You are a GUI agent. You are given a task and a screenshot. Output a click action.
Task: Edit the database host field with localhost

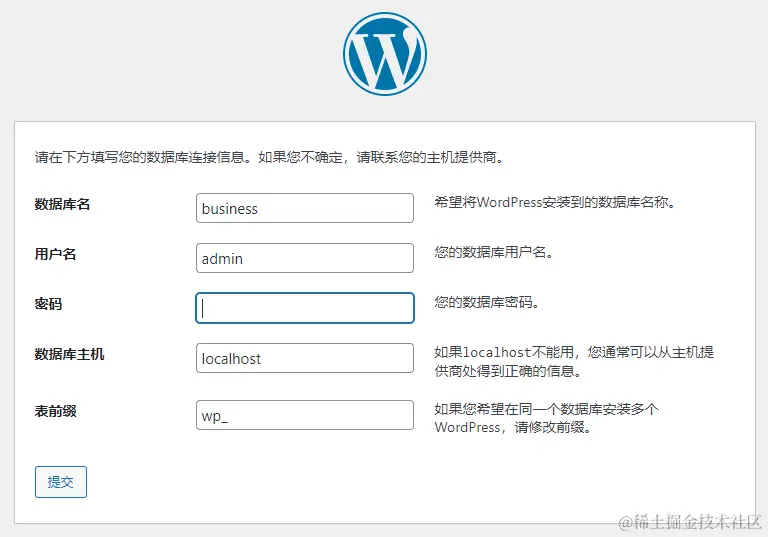305,358
